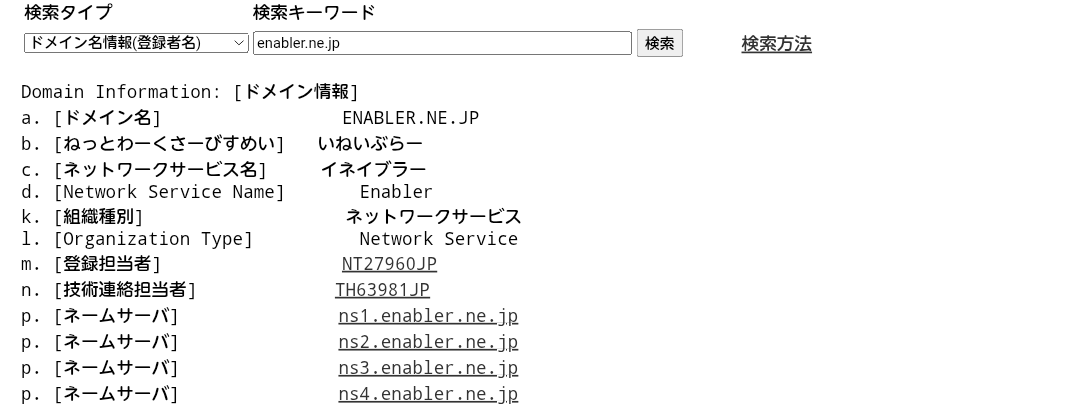The image size is (1080, 404).
Task: Click the ns4.enabler.ne.jp name server link
Action: 428,394
